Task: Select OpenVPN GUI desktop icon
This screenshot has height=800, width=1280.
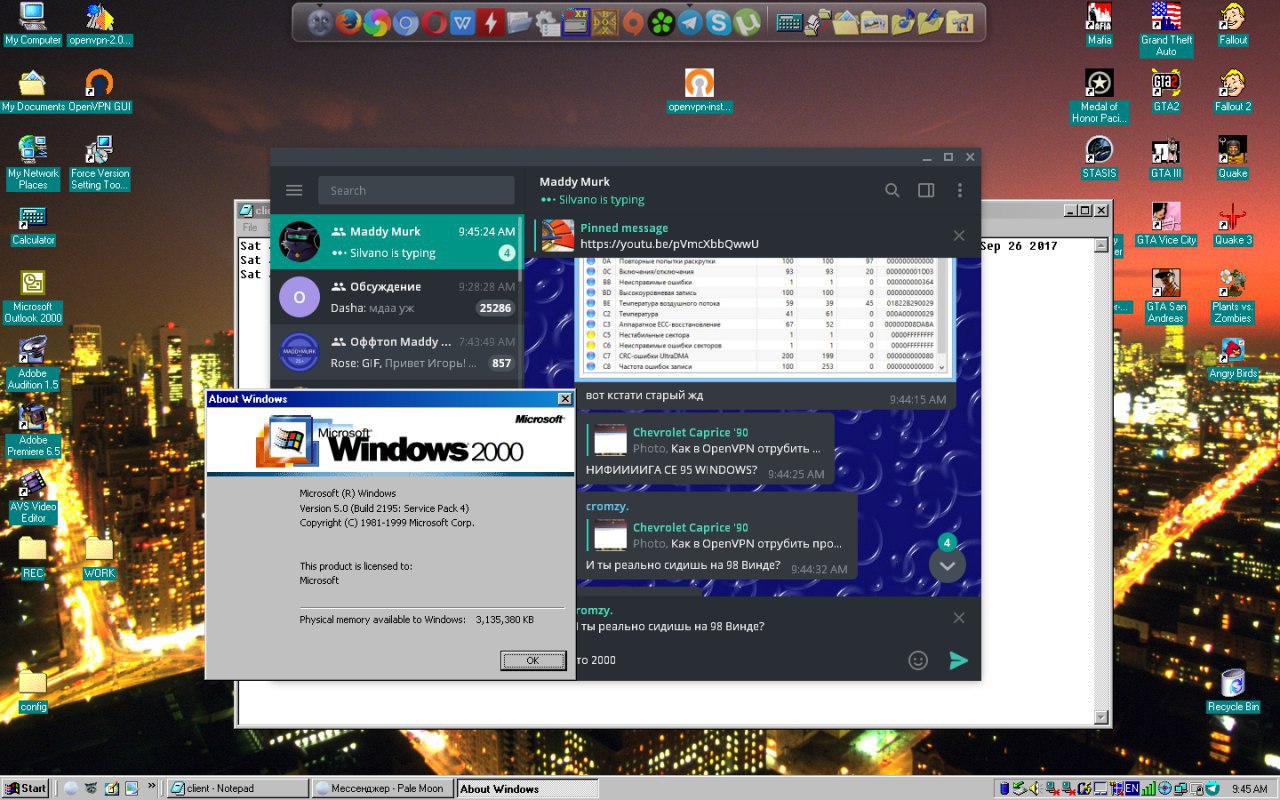Action: [x=100, y=91]
